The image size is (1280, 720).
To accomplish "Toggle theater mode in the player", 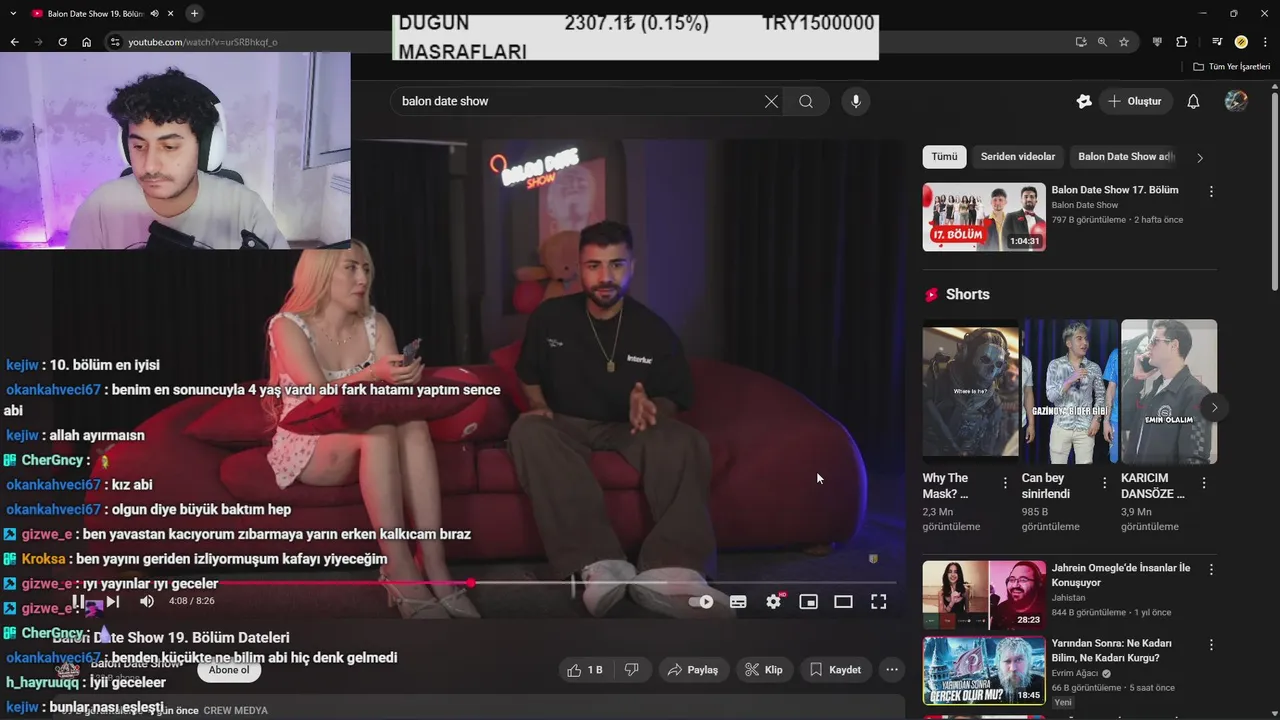I will pyautogui.click(x=843, y=602).
